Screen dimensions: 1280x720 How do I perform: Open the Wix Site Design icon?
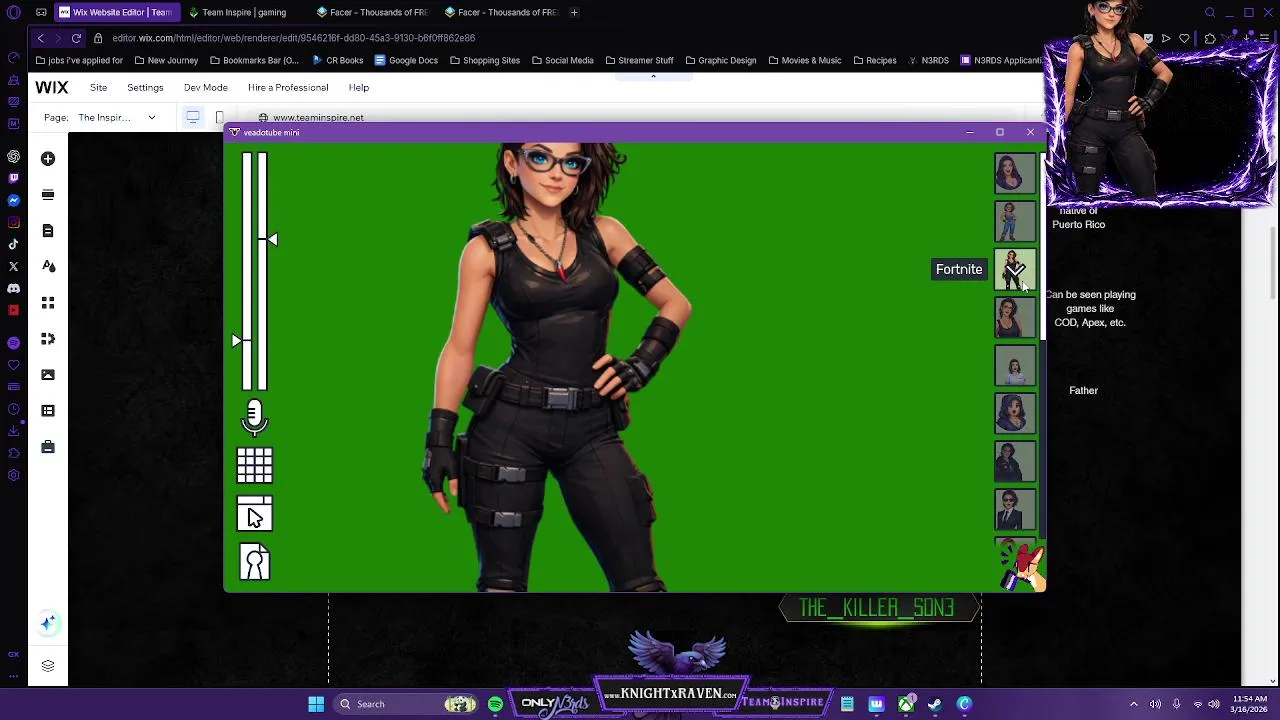48,267
